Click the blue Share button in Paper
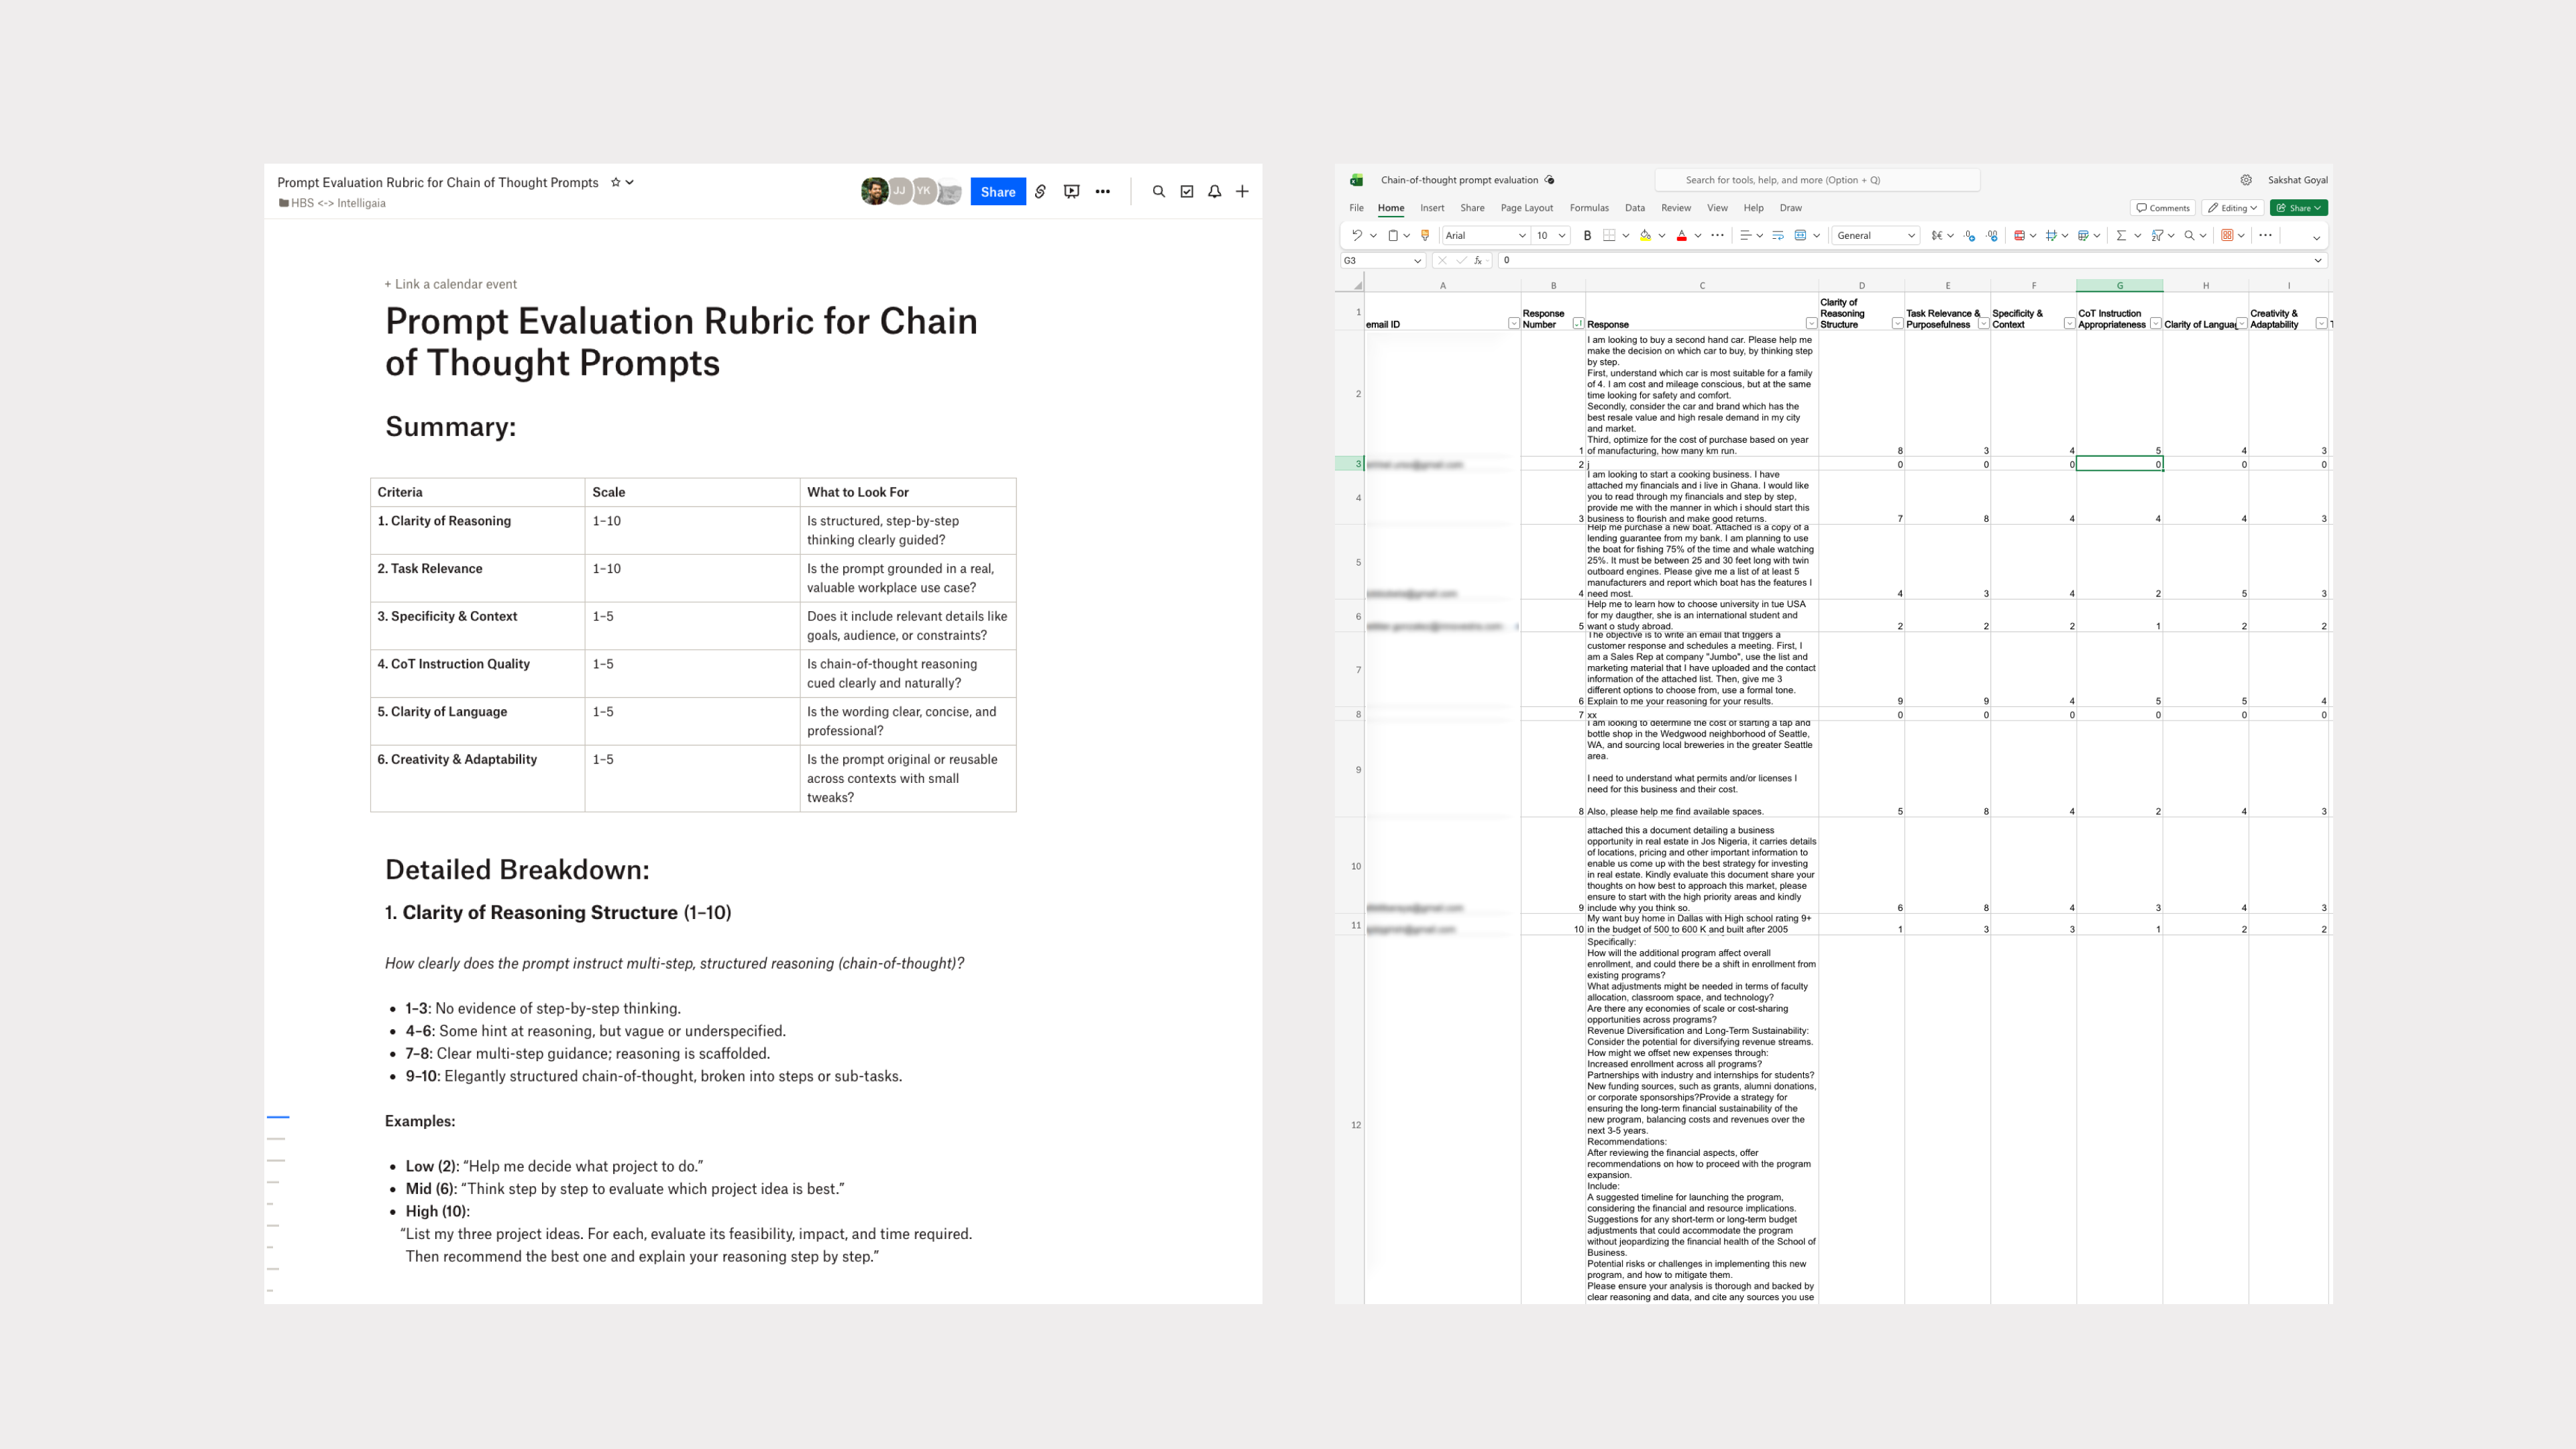Viewport: 2576px width, 1449px height. pyautogui.click(x=998, y=192)
